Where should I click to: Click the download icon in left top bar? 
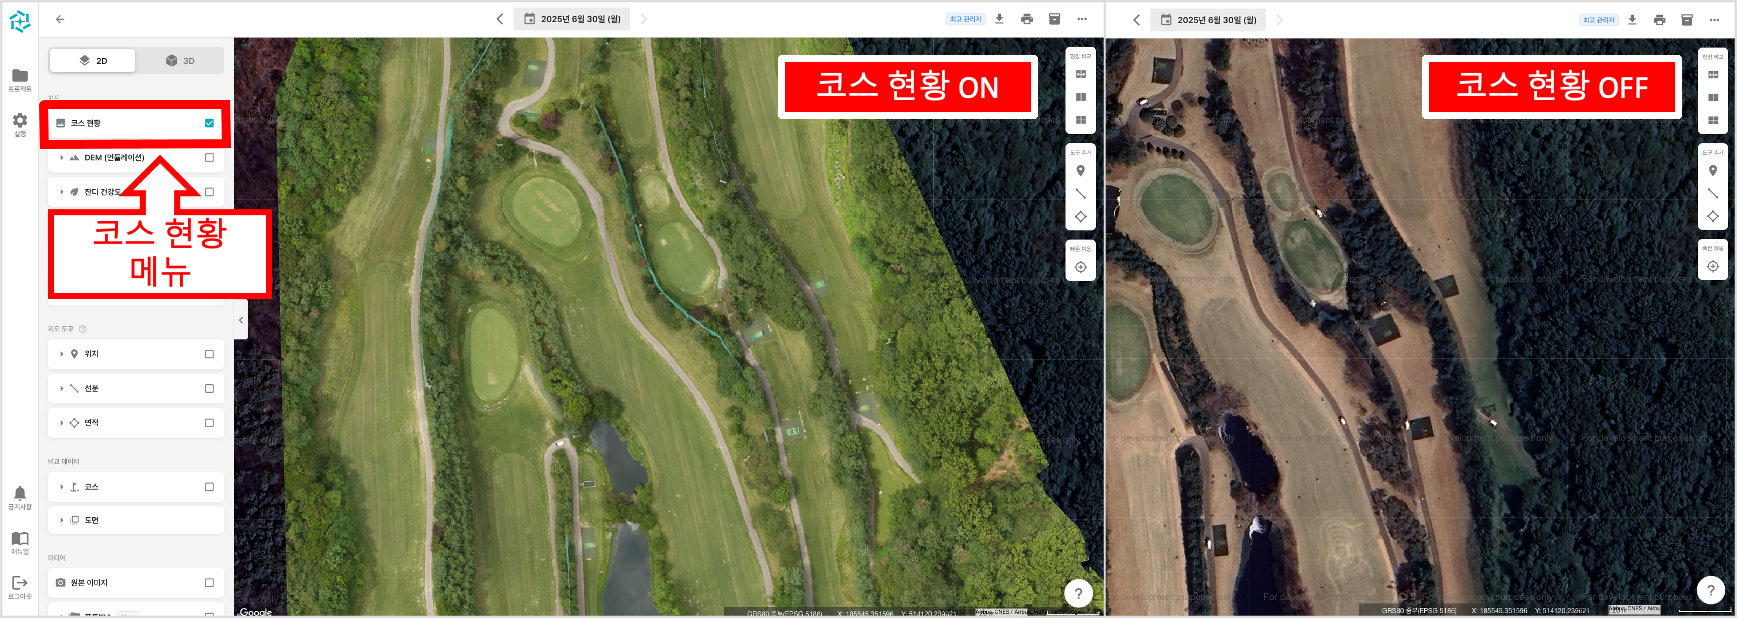click(999, 19)
